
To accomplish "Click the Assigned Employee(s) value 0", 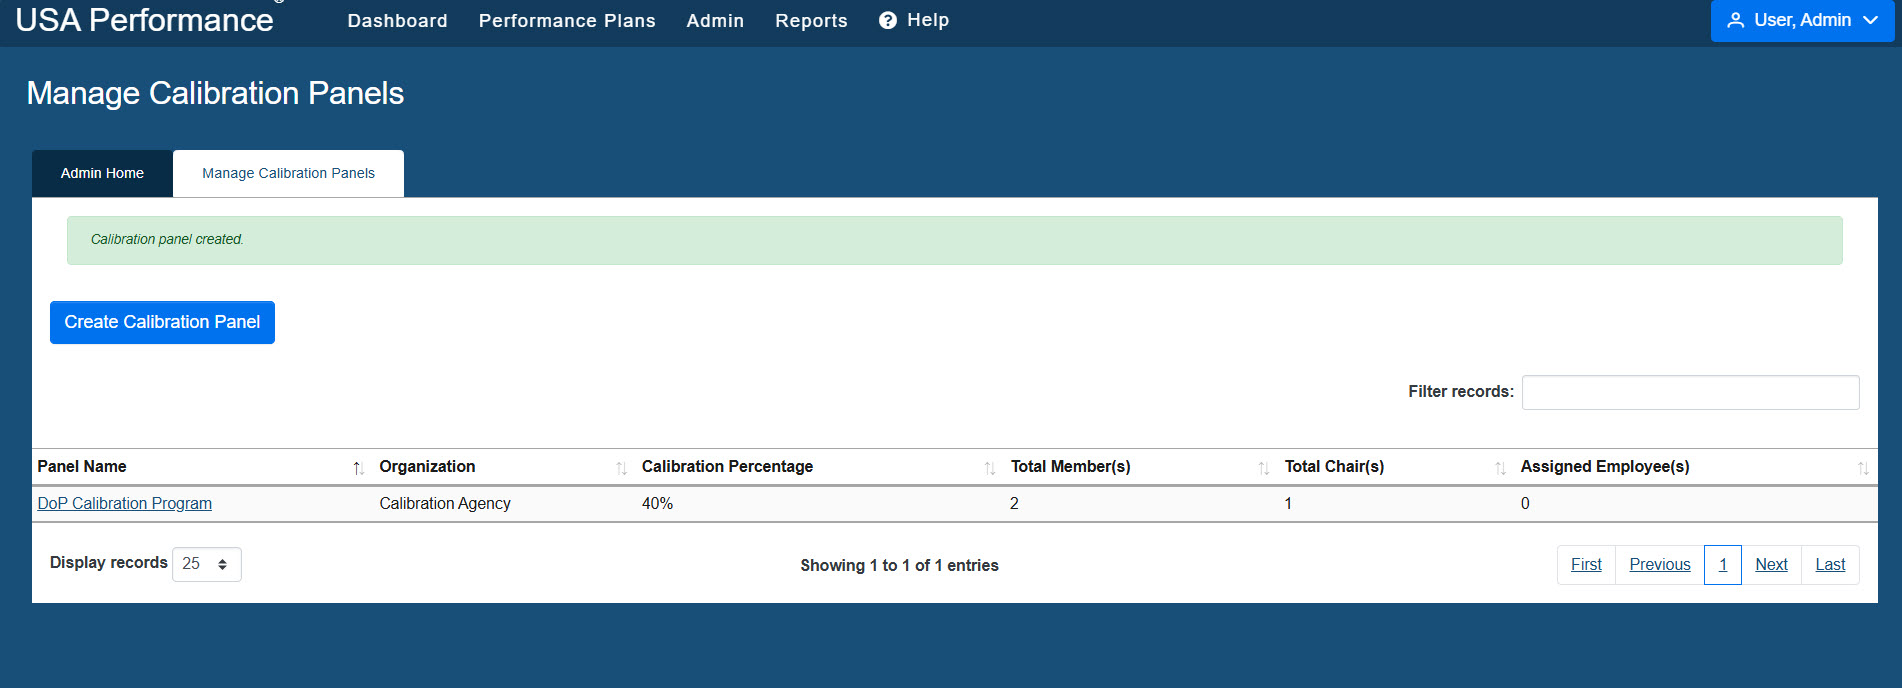I will (x=1525, y=503).
